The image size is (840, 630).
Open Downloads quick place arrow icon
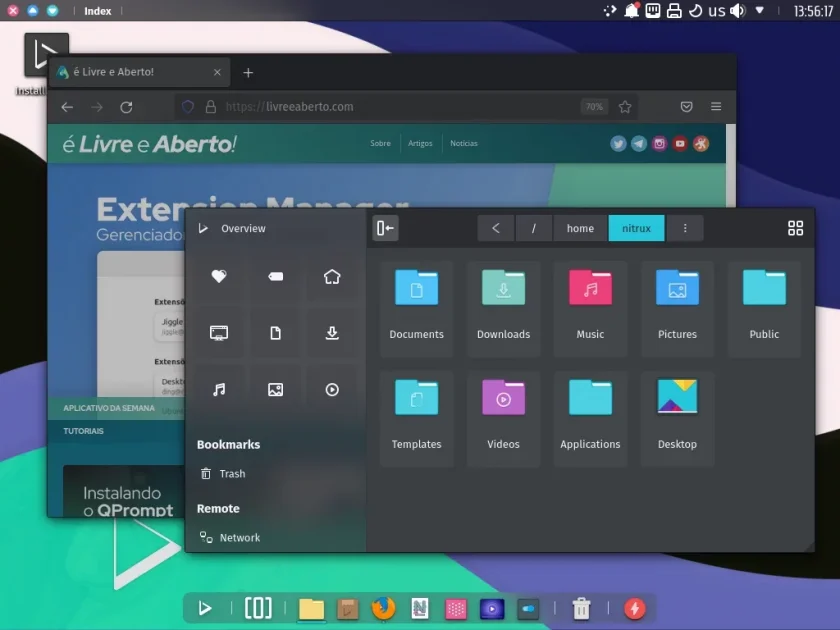[332, 333]
